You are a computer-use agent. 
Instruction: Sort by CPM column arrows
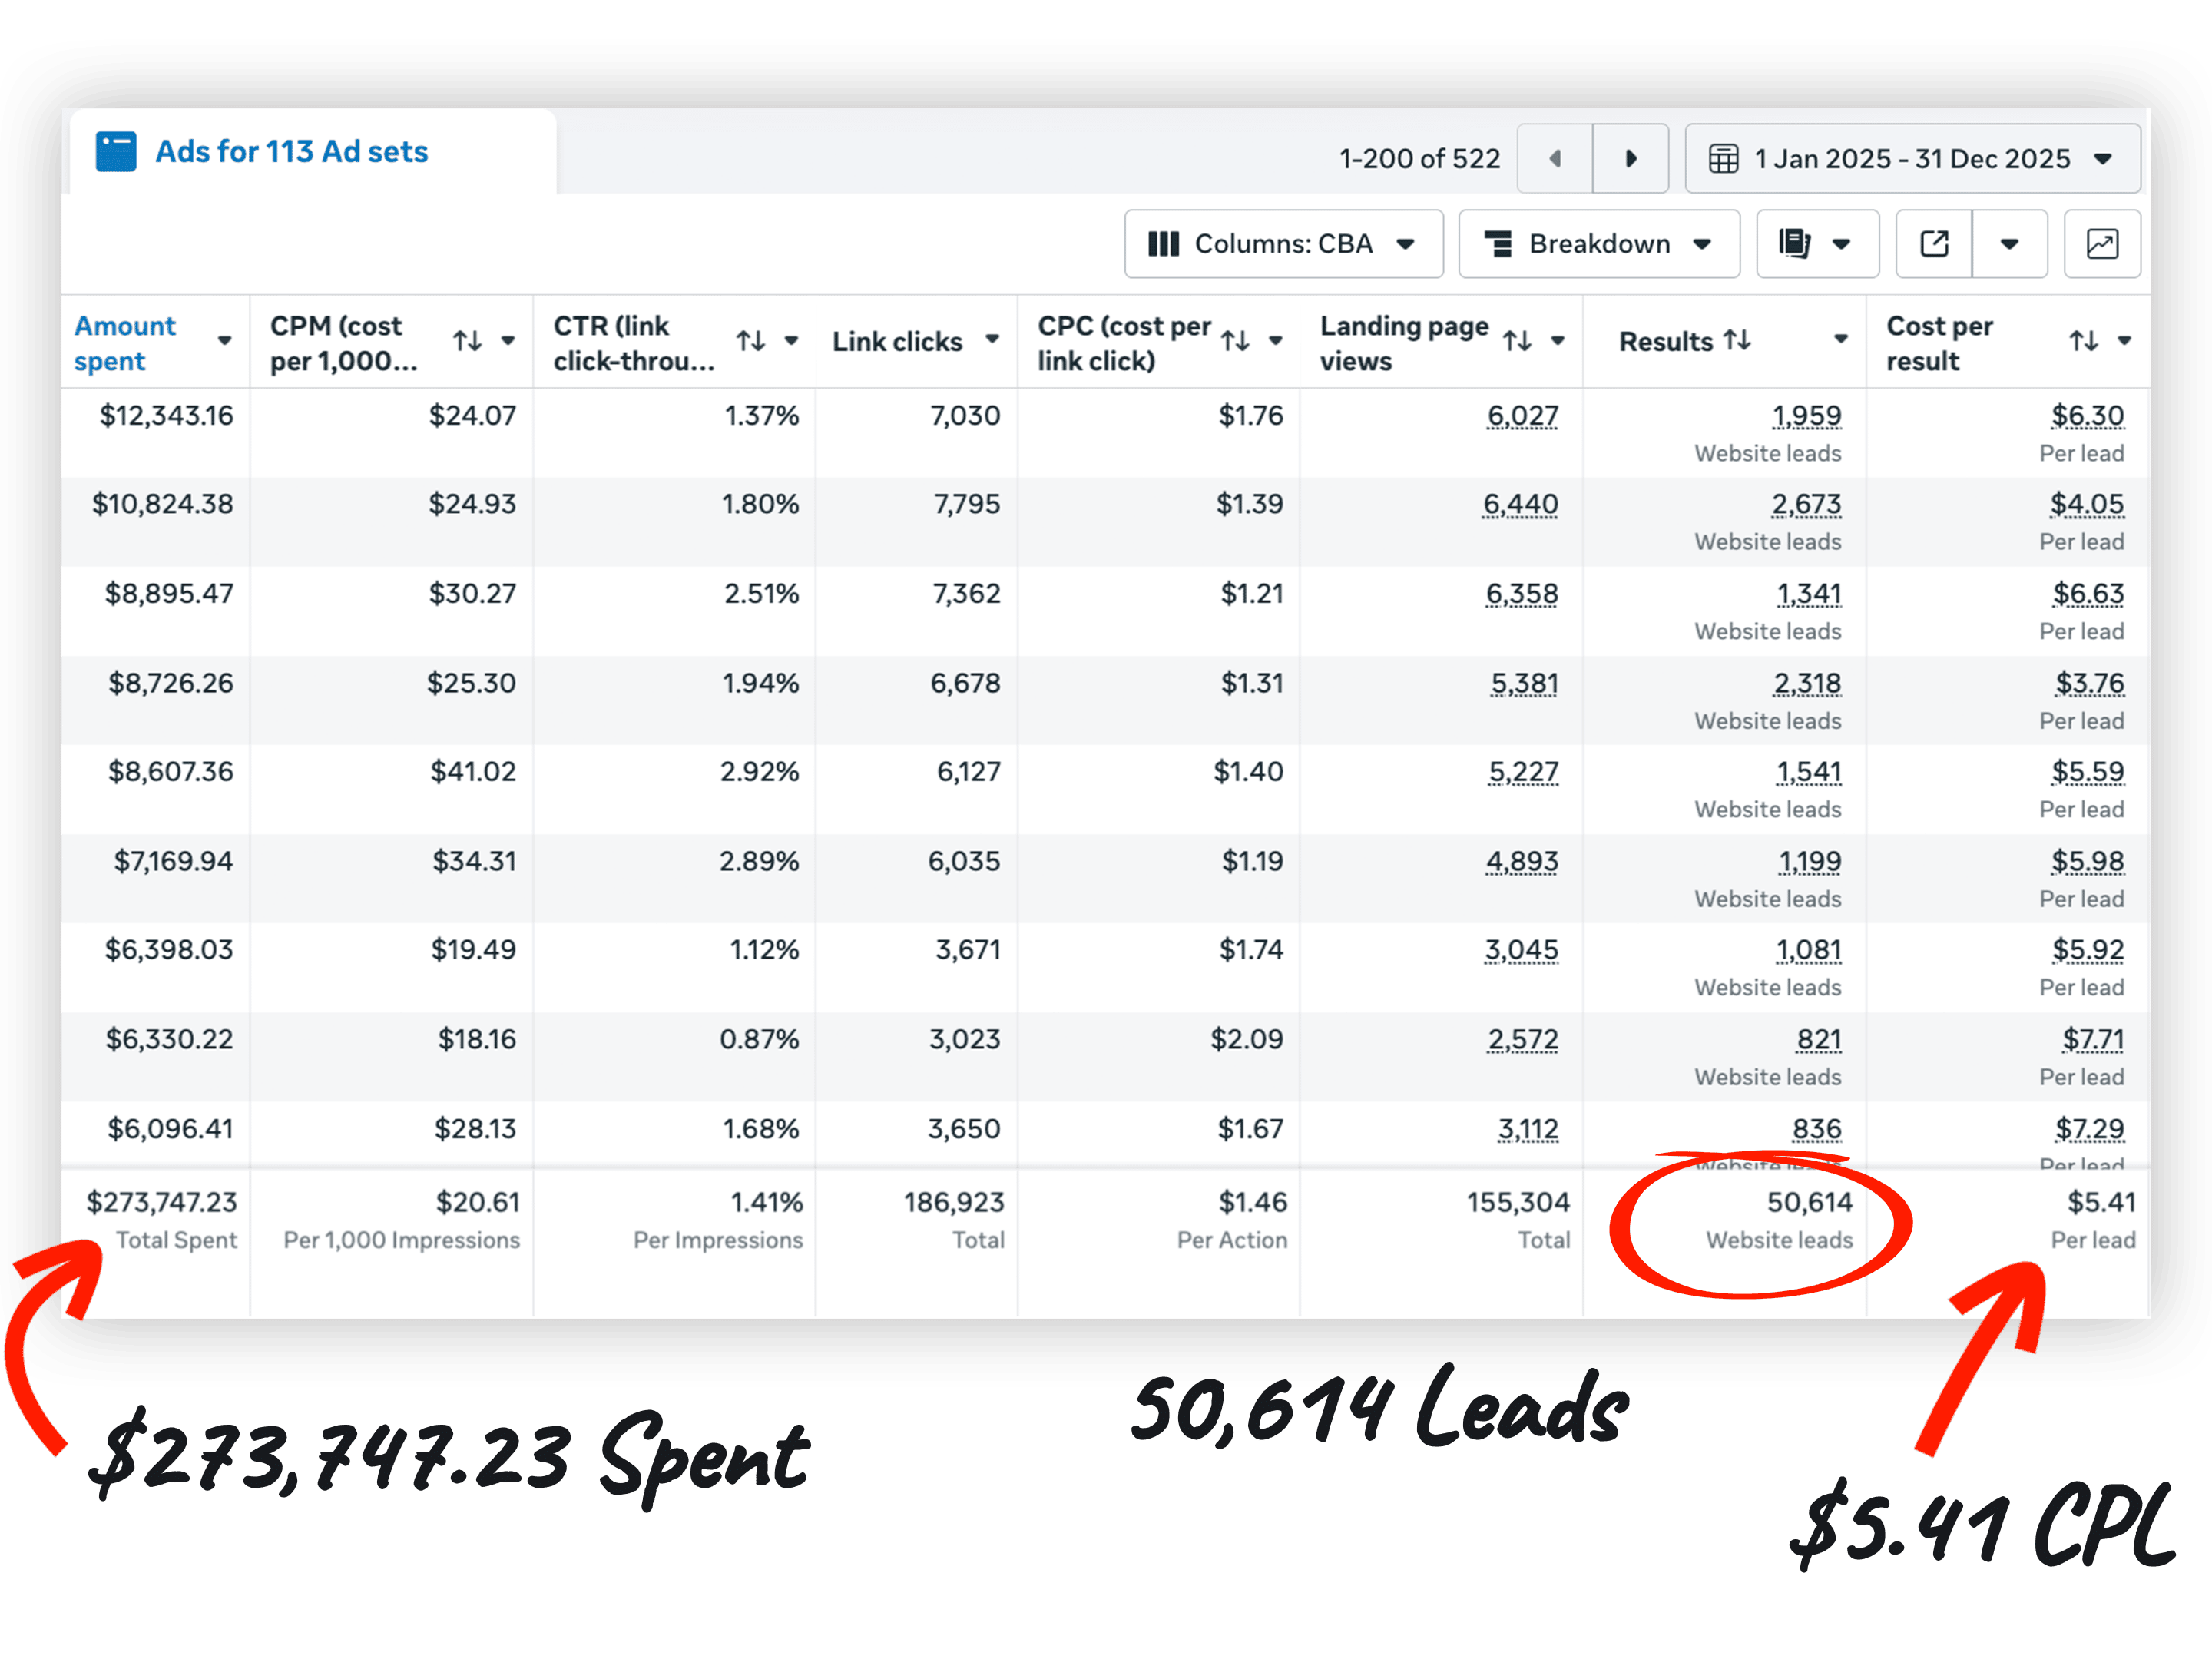(467, 341)
